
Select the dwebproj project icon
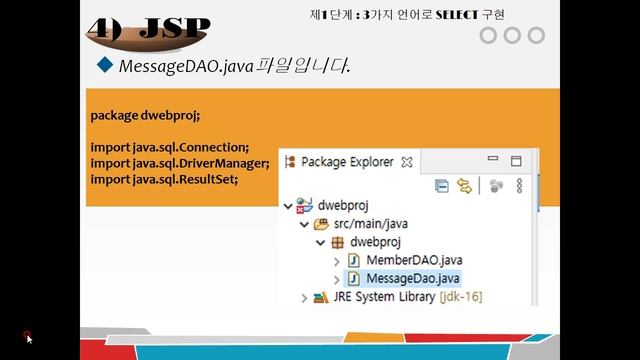304,205
